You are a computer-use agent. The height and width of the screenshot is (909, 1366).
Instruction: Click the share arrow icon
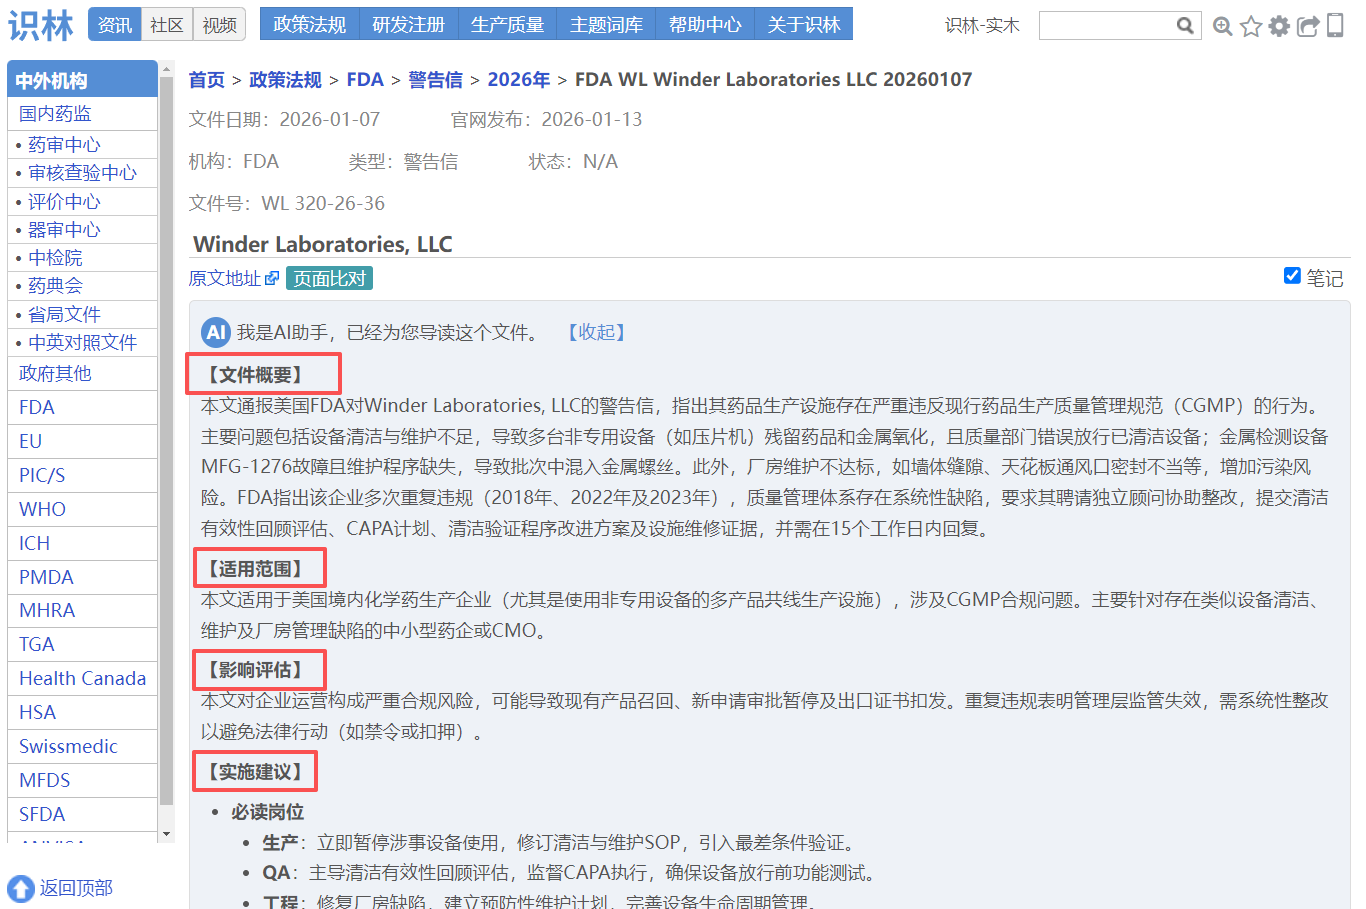tap(1308, 26)
